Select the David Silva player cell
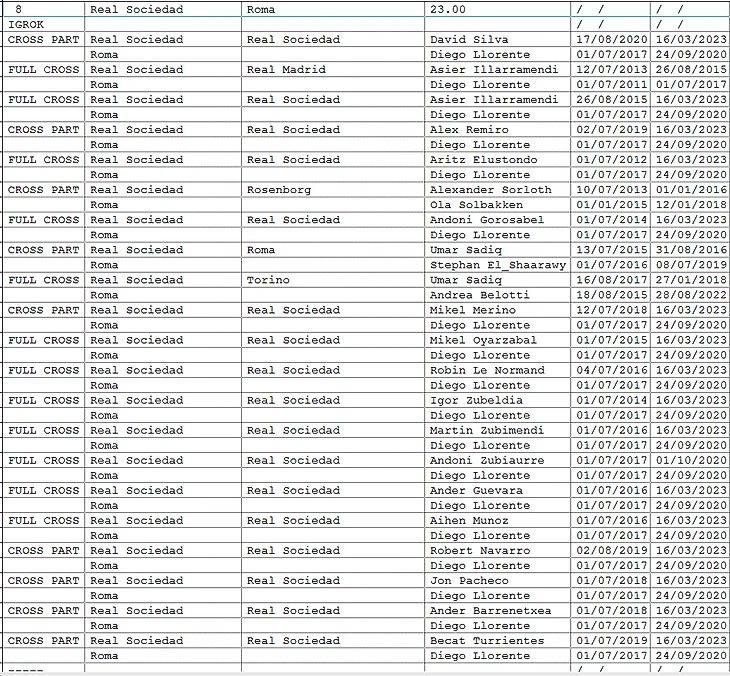Screen dimensions: 730x676 [497, 40]
